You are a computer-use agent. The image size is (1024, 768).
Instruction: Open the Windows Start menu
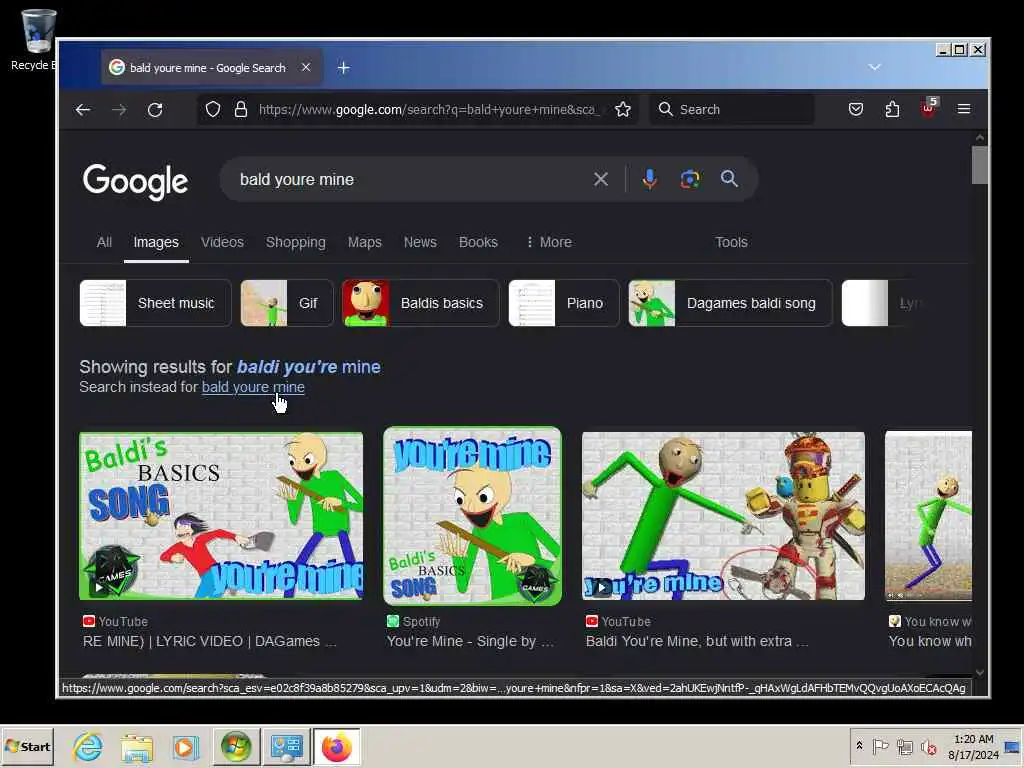(27, 746)
